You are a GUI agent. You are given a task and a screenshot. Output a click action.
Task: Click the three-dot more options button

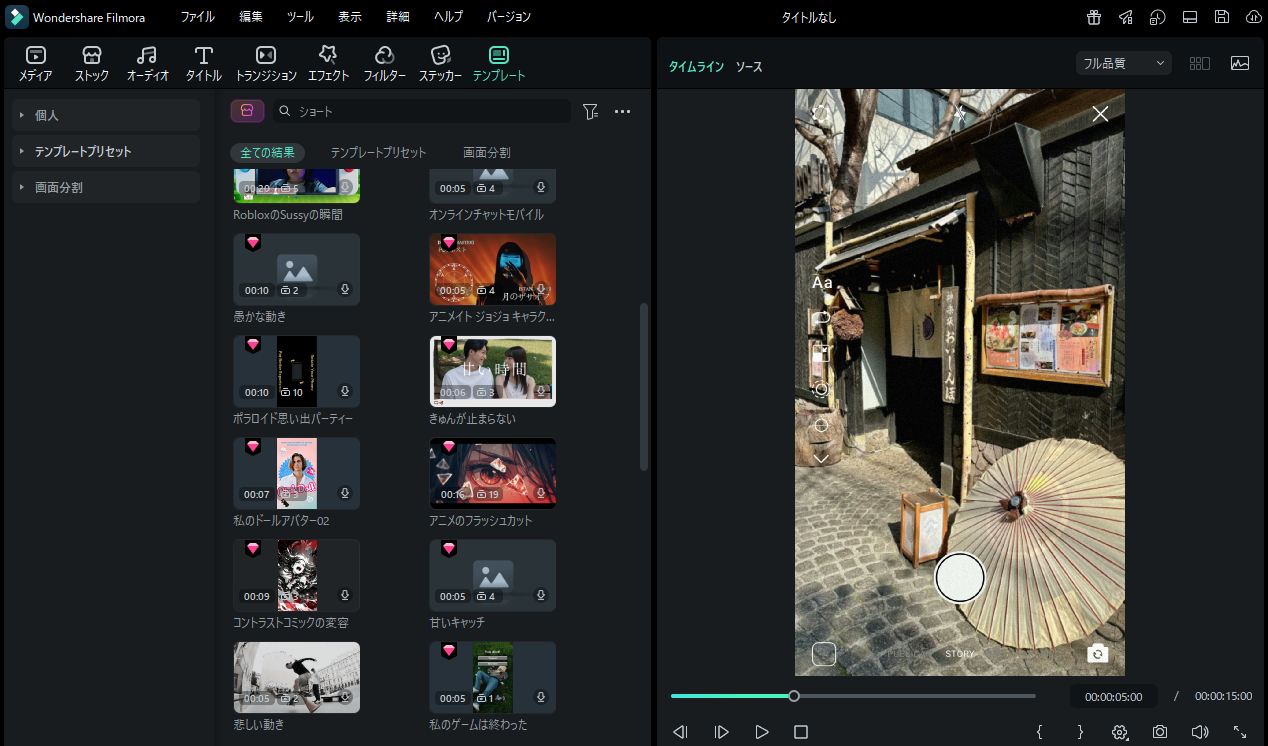click(x=622, y=112)
